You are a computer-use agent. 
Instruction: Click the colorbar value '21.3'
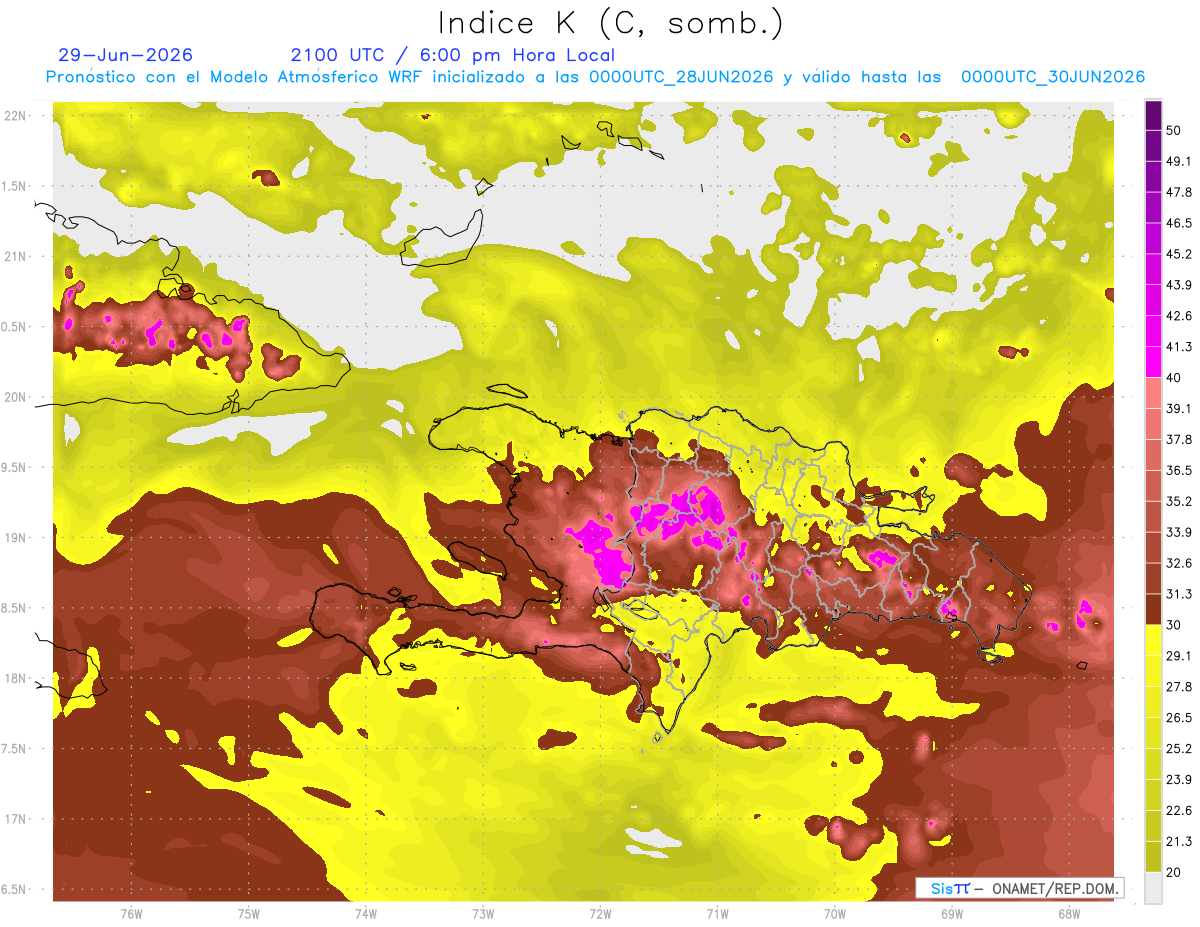[1178, 842]
